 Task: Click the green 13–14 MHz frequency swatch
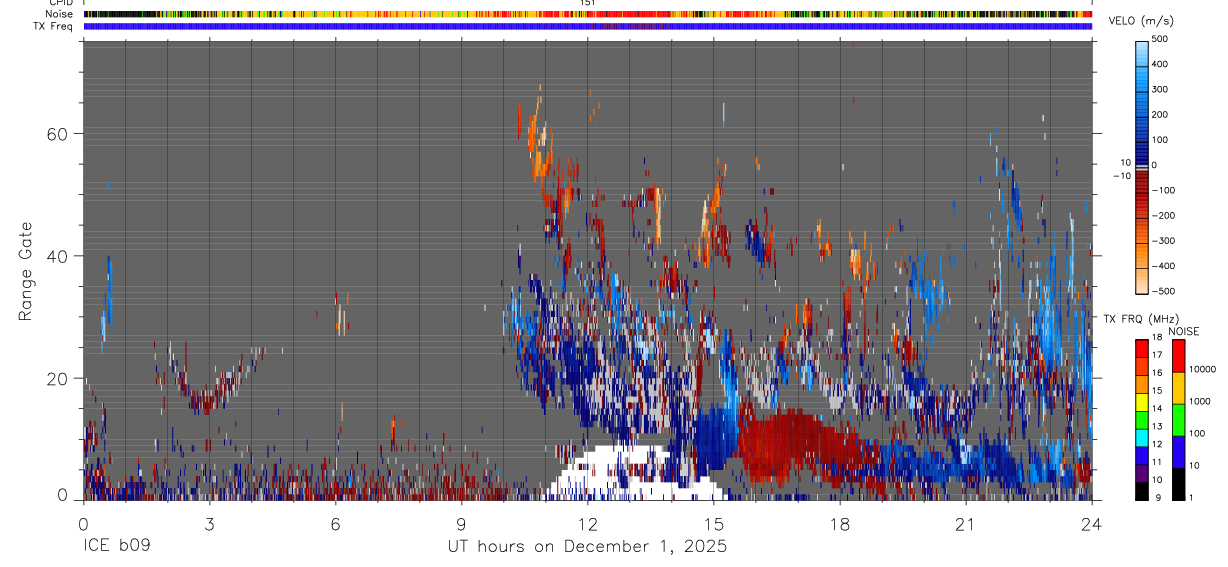[x=1142, y=418]
